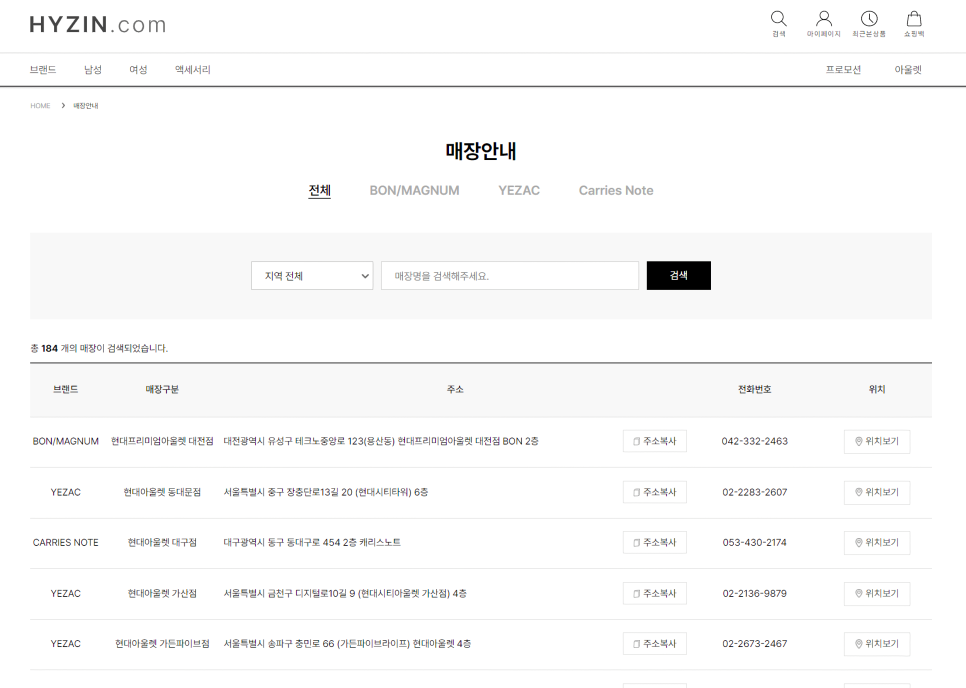Image resolution: width=966 pixels, height=688 pixels.
Task: Click the 서울특별시 송파구 충민로 66 address
Action: [347, 644]
